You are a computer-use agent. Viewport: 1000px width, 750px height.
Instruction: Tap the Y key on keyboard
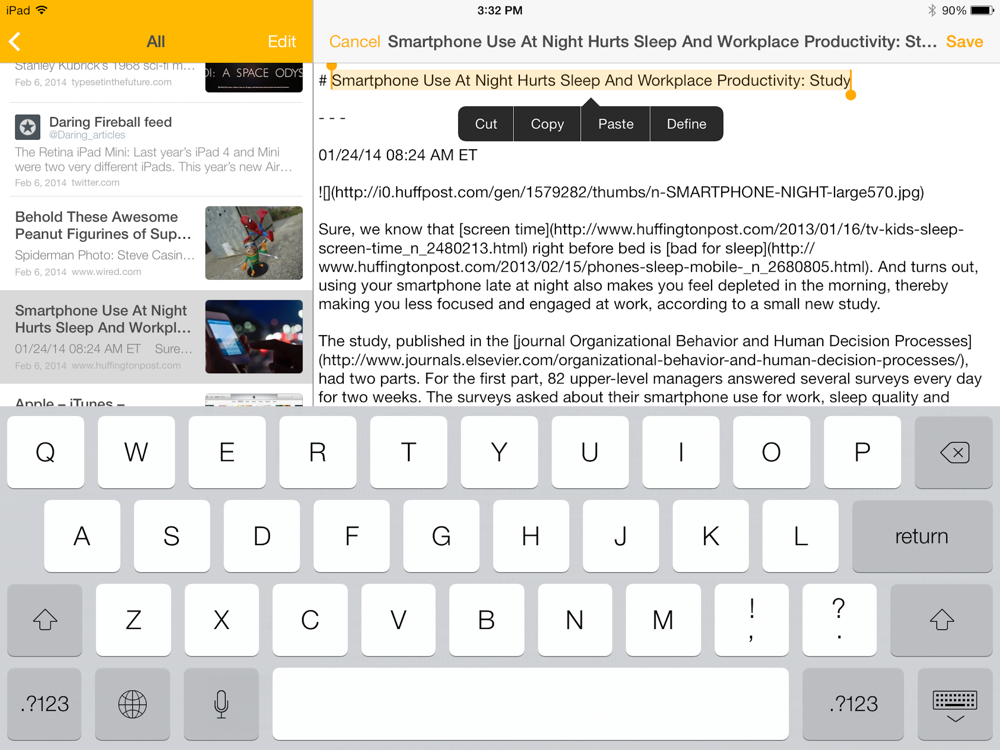pos(499,453)
